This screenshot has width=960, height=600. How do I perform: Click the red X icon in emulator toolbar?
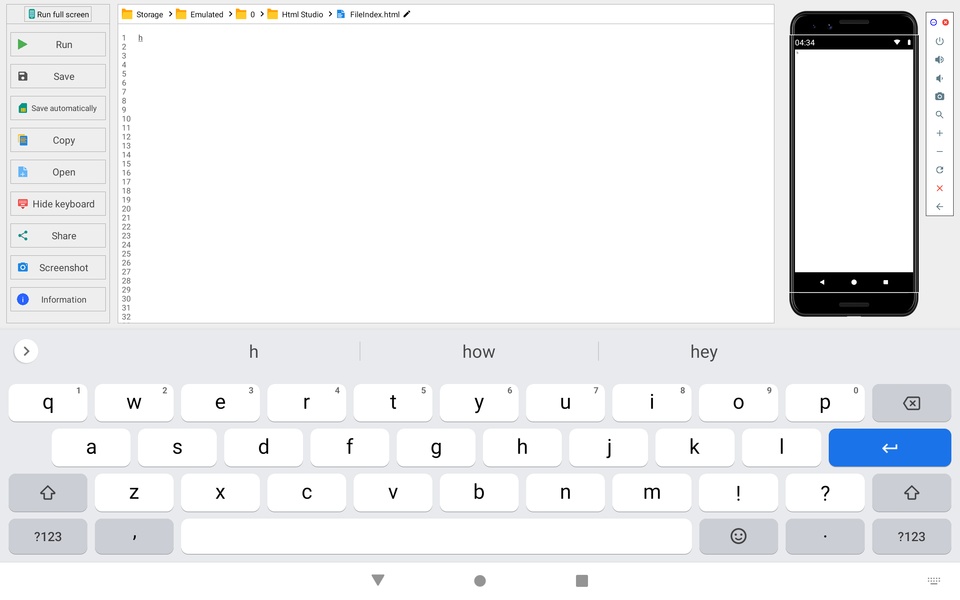click(x=939, y=188)
